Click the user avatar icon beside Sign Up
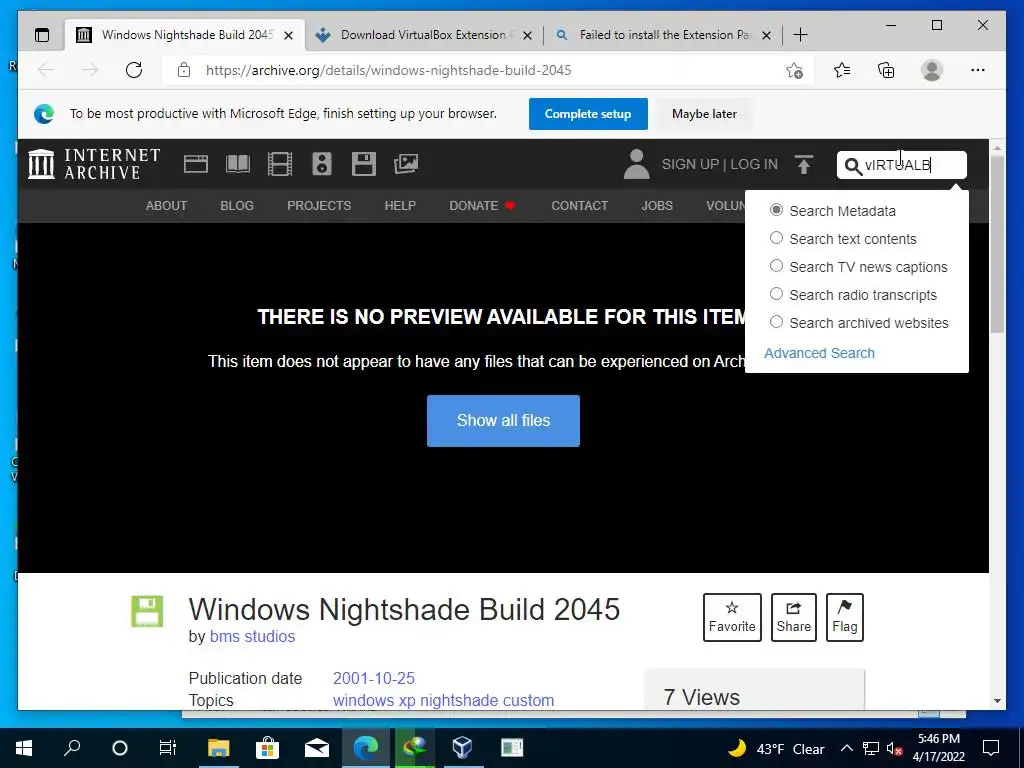The height and width of the screenshot is (768, 1024). [x=636, y=164]
